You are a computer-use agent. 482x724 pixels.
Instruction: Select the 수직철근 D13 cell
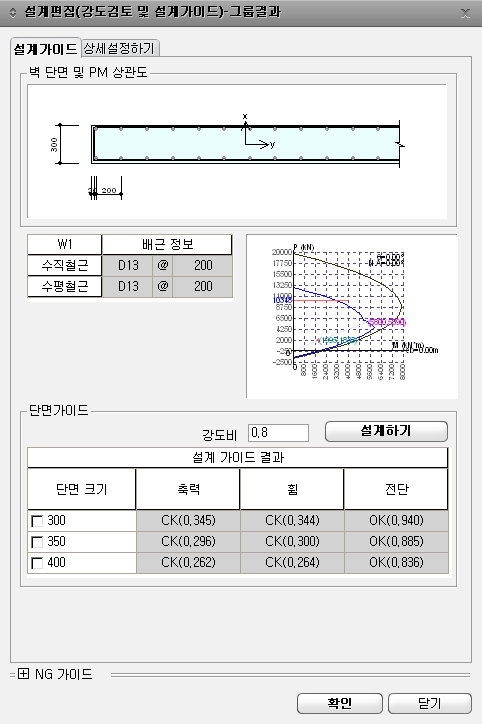click(x=128, y=265)
